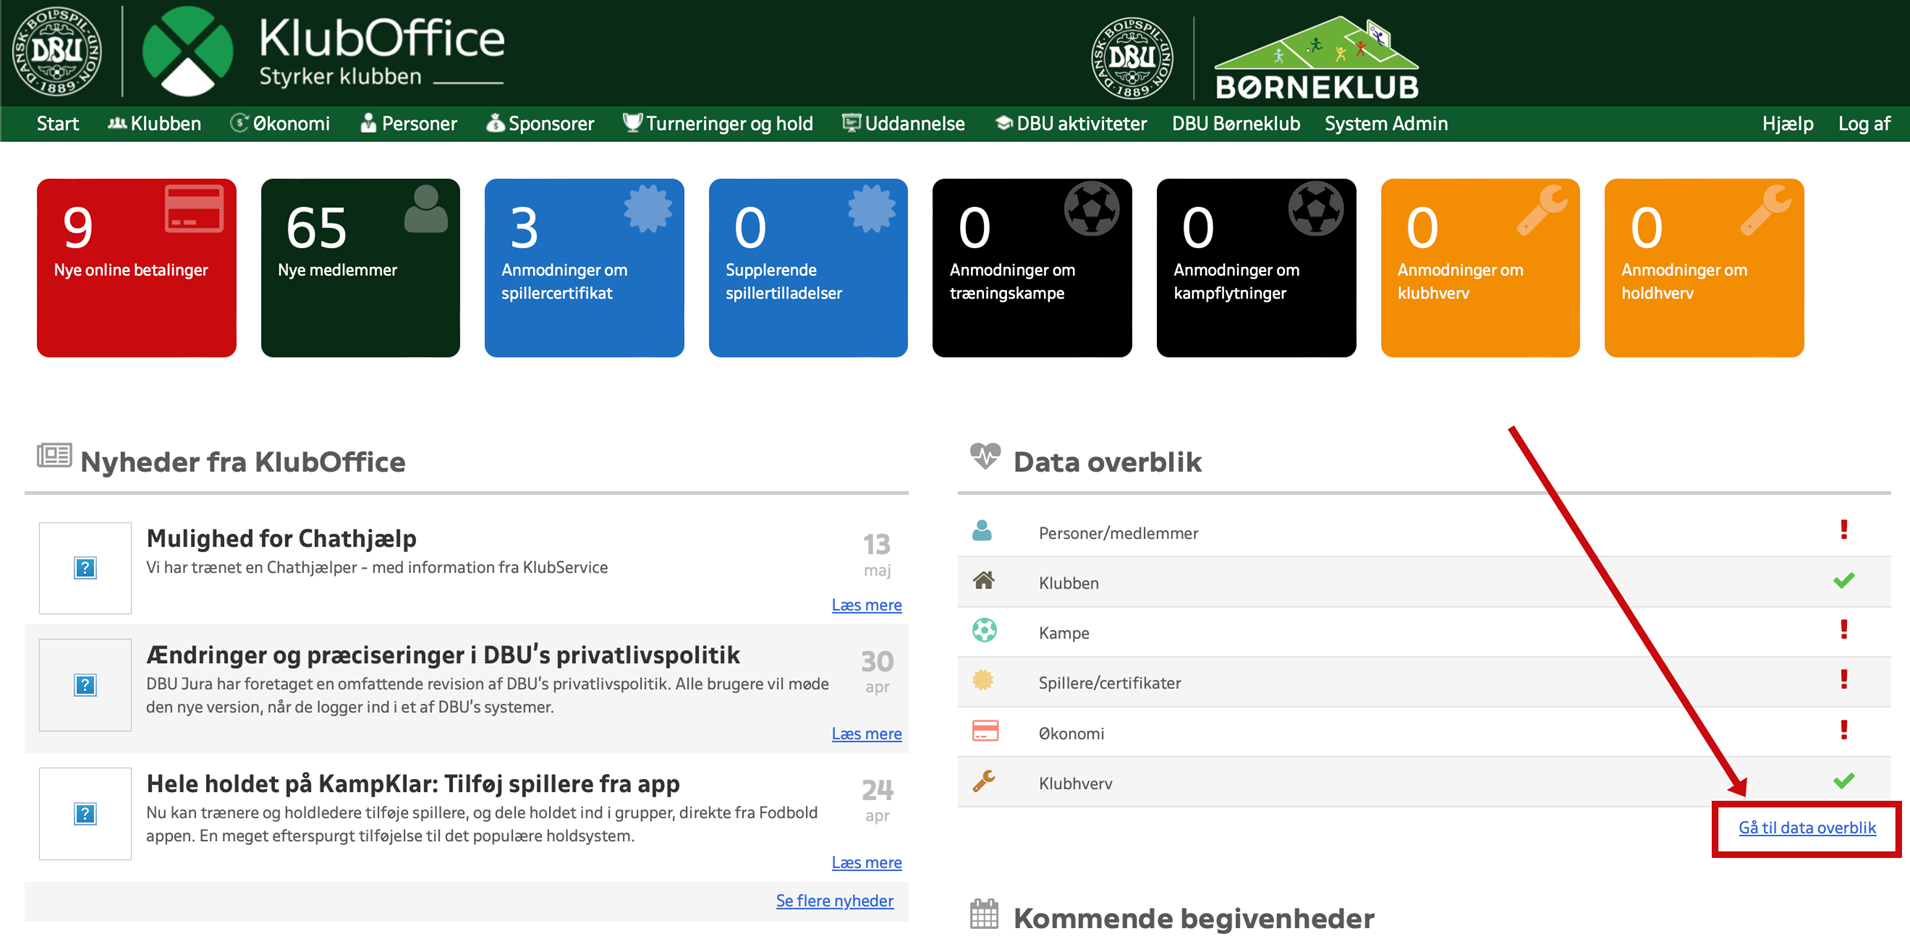Image resolution: width=1910 pixels, height=939 pixels.
Task: Click green checkmark for Klubhverv row
Action: (1844, 780)
